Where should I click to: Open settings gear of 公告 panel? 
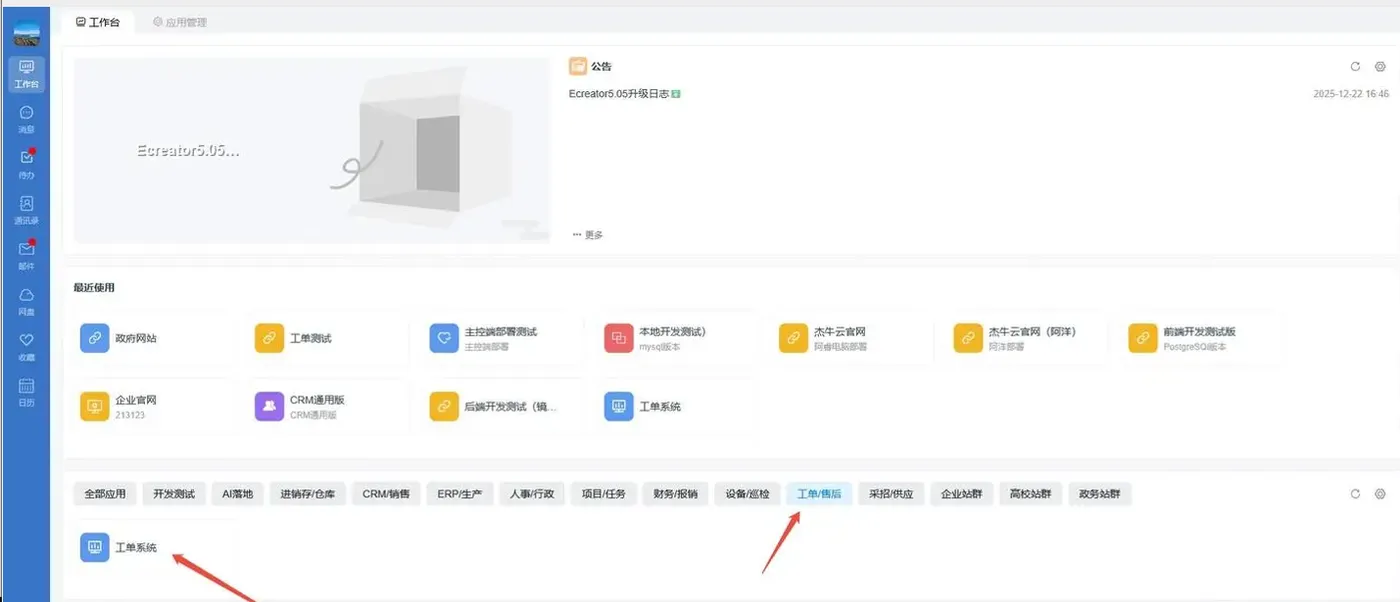[x=1380, y=67]
